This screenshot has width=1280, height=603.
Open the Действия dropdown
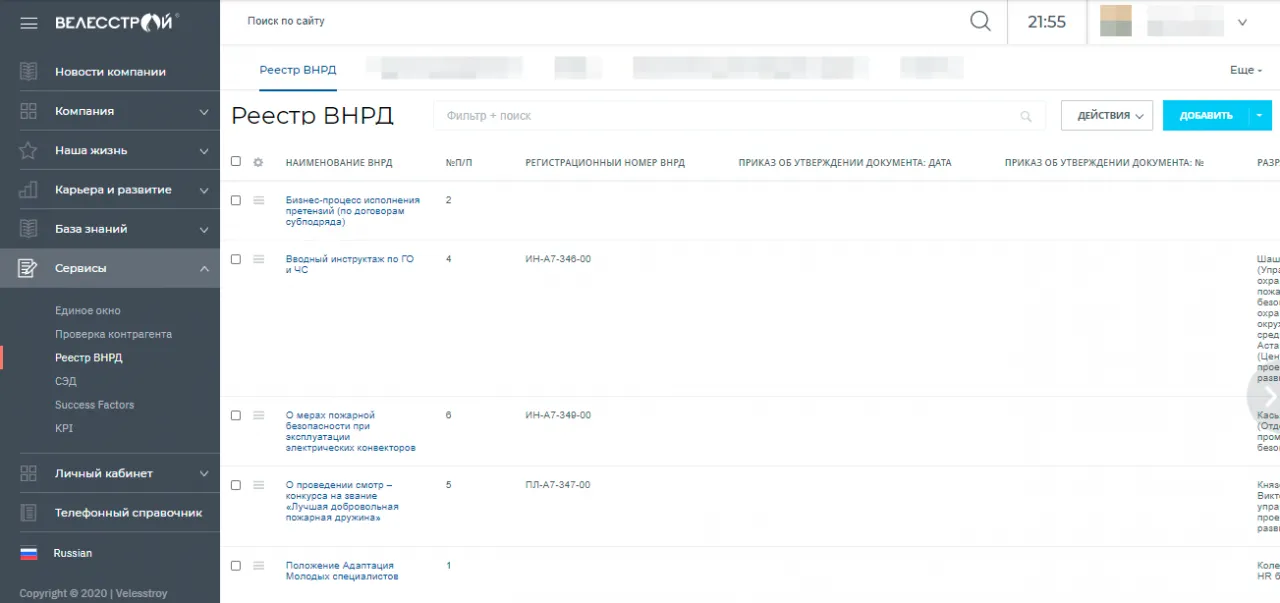click(x=1107, y=116)
